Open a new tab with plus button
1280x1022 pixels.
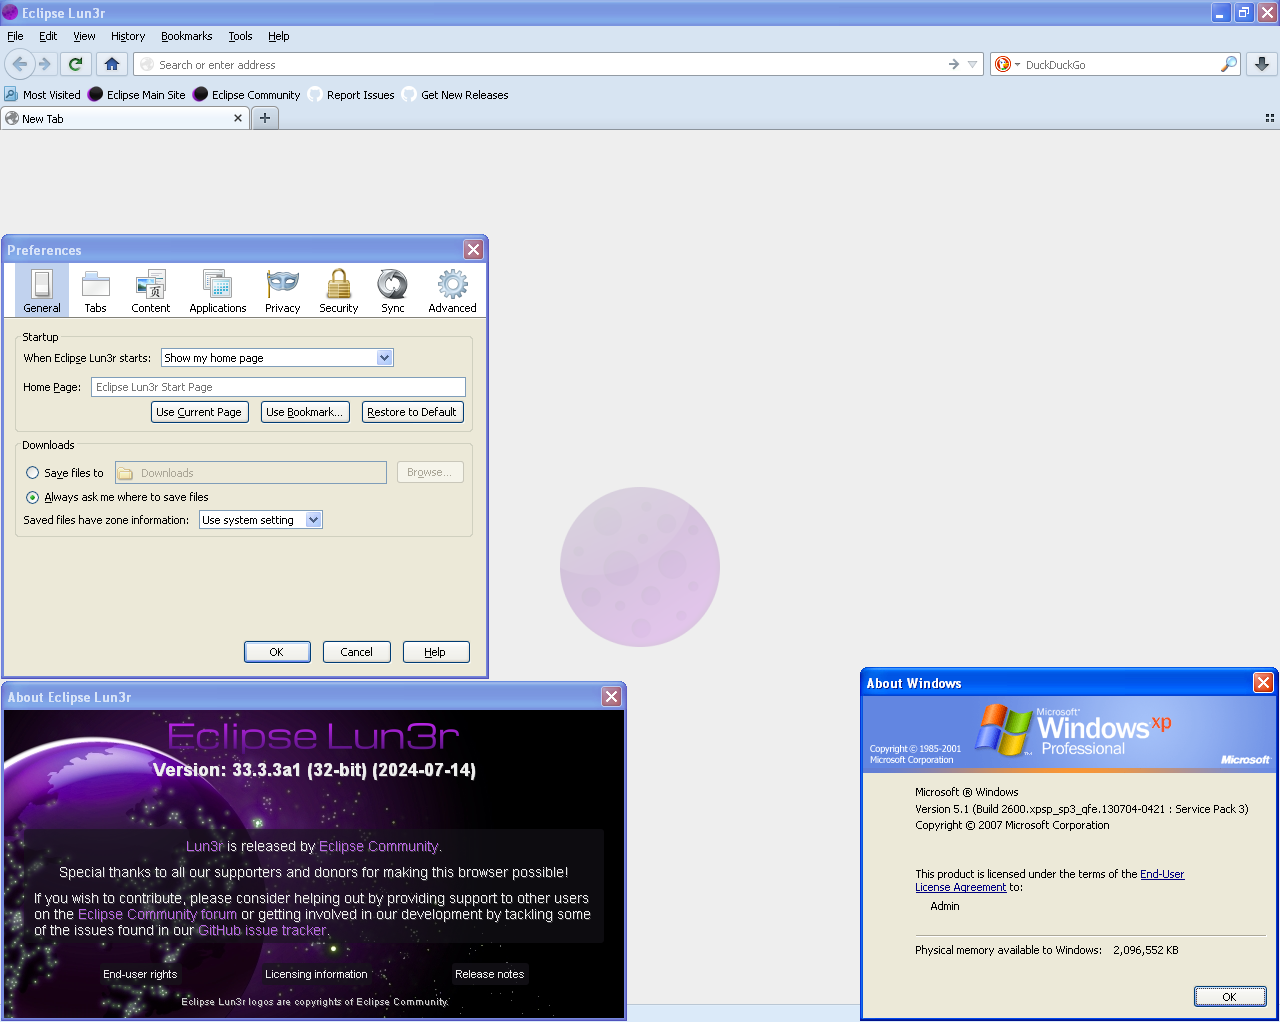coord(265,118)
